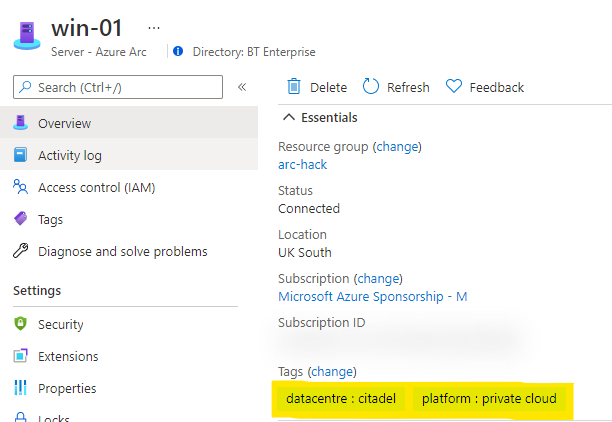Open Properties in Settings
The height and width of the screenshot is (422, 612).
[x=67, y=388]
